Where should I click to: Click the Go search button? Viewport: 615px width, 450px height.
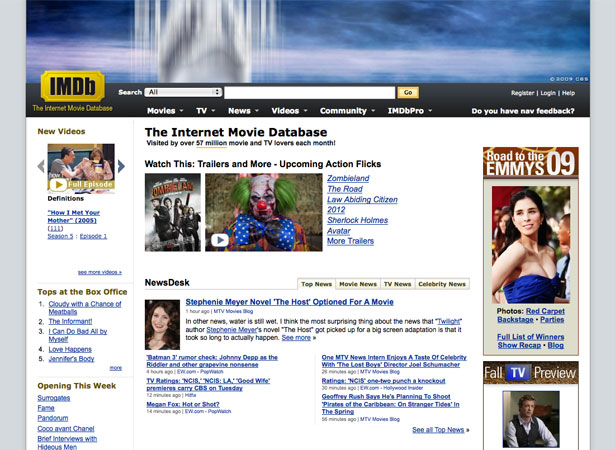(x=408, y=93)
